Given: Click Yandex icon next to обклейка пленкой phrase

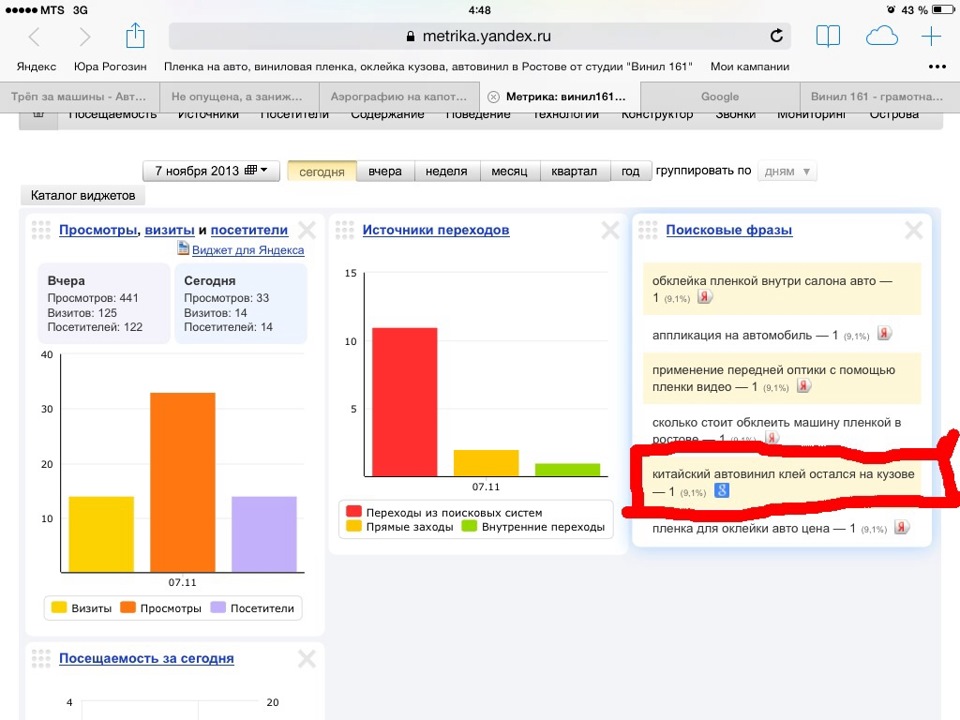Looking at the screenshot, I should pyautogui.click(x=705, y=297).
